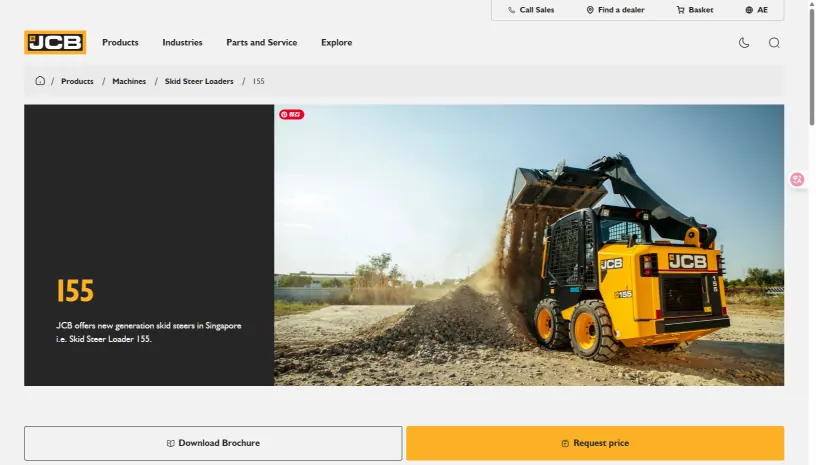Click Request price button
The image size is (816, 465).
click(595, 443)
